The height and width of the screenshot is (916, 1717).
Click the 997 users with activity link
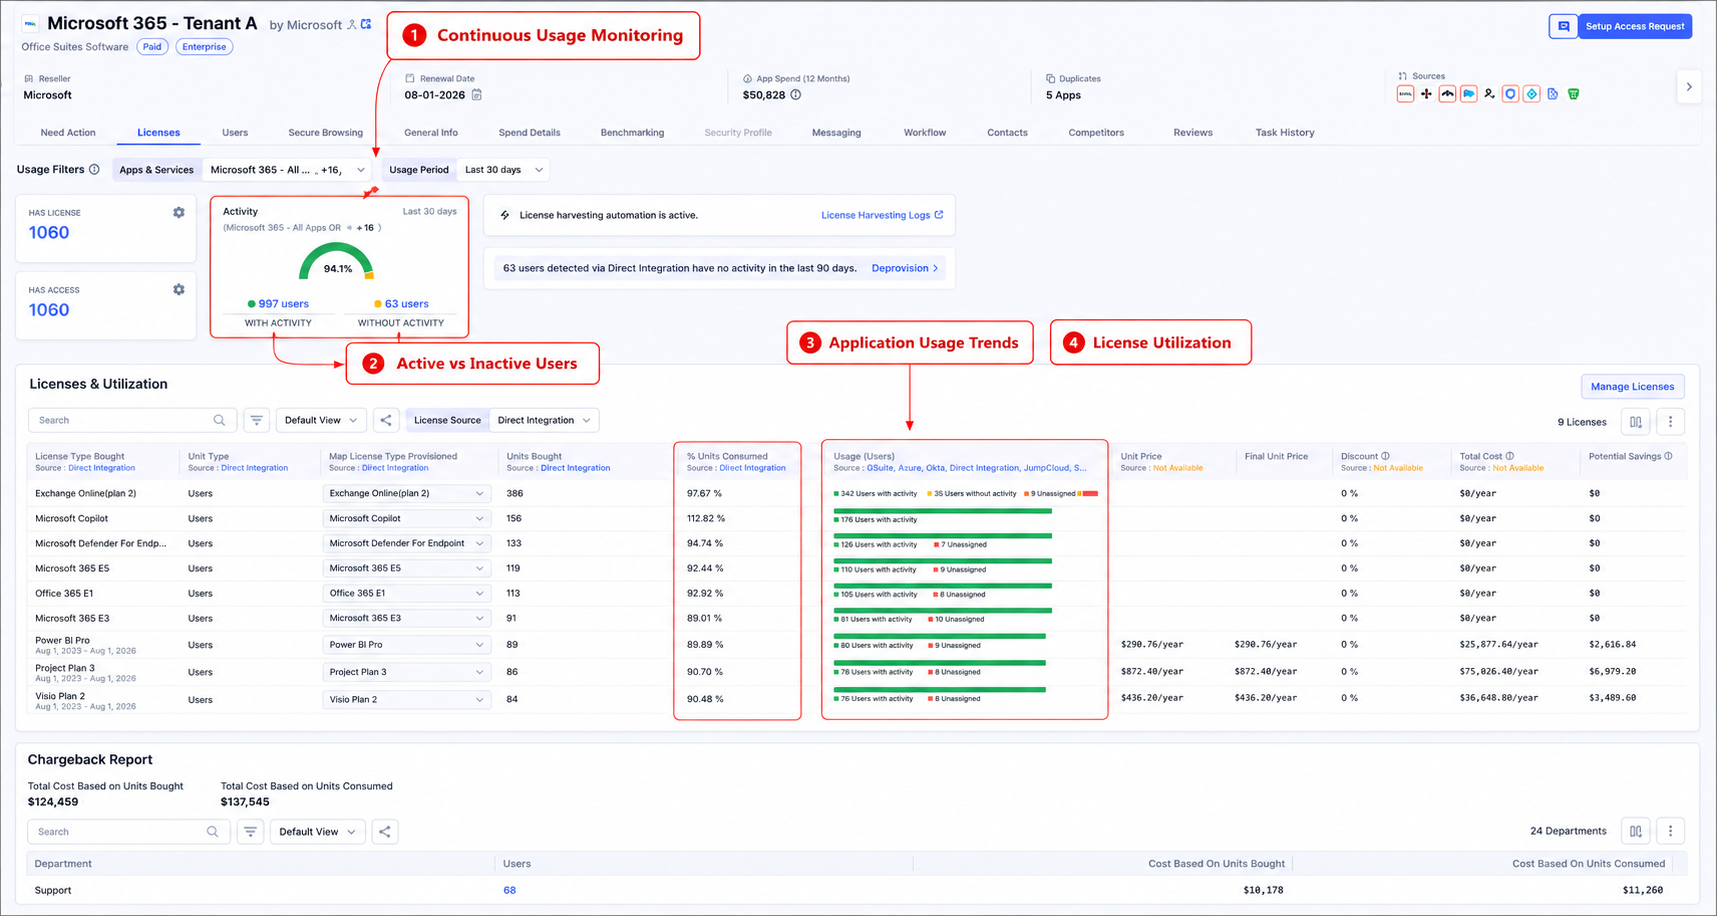pyautogui.click(x=283, y=304)
